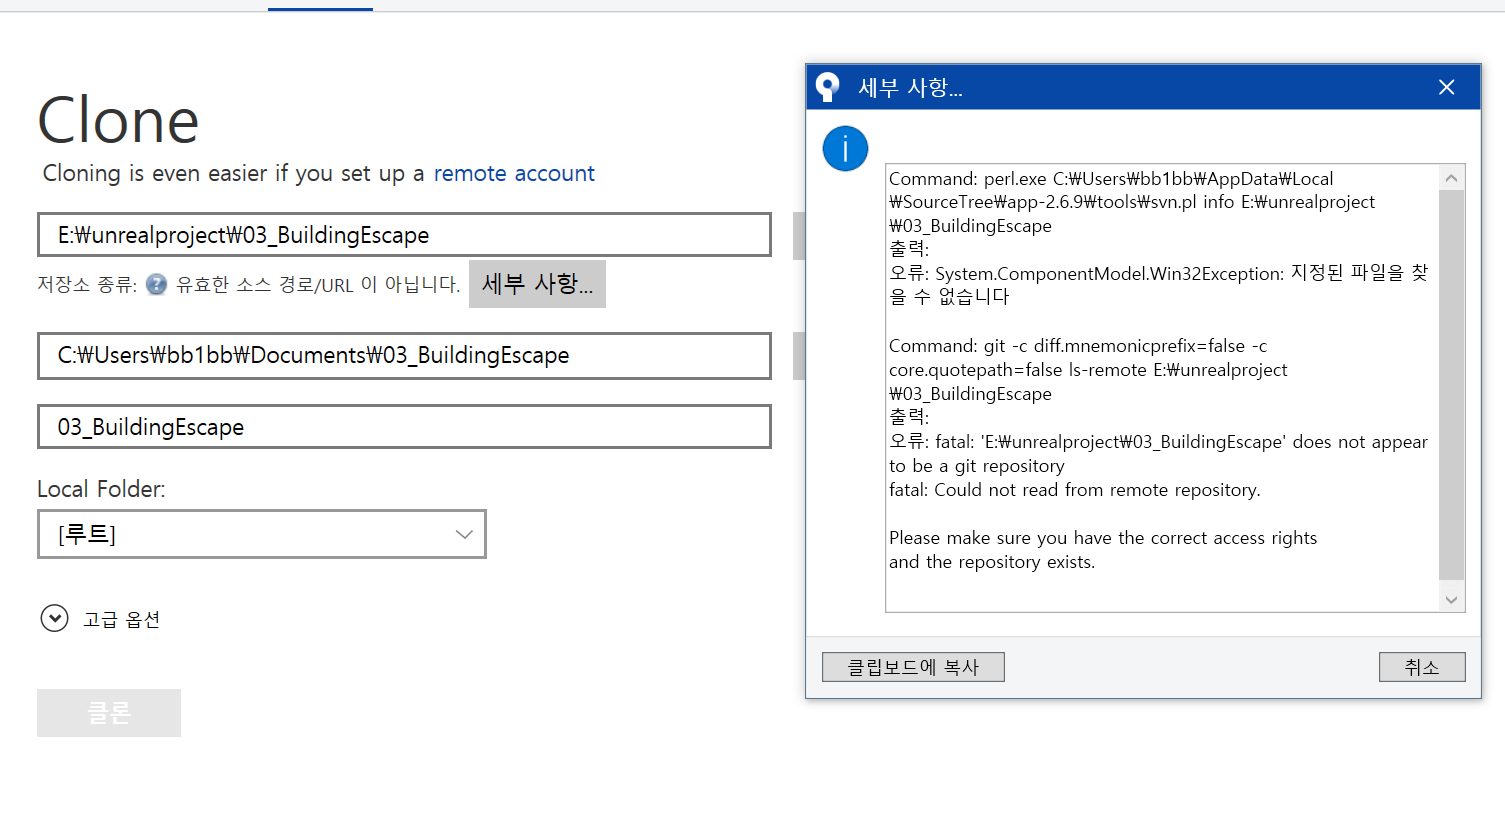This screenshot has width=1505, height=813.
Task: Close the 세부 사항 dialog
Action: 1446,87
